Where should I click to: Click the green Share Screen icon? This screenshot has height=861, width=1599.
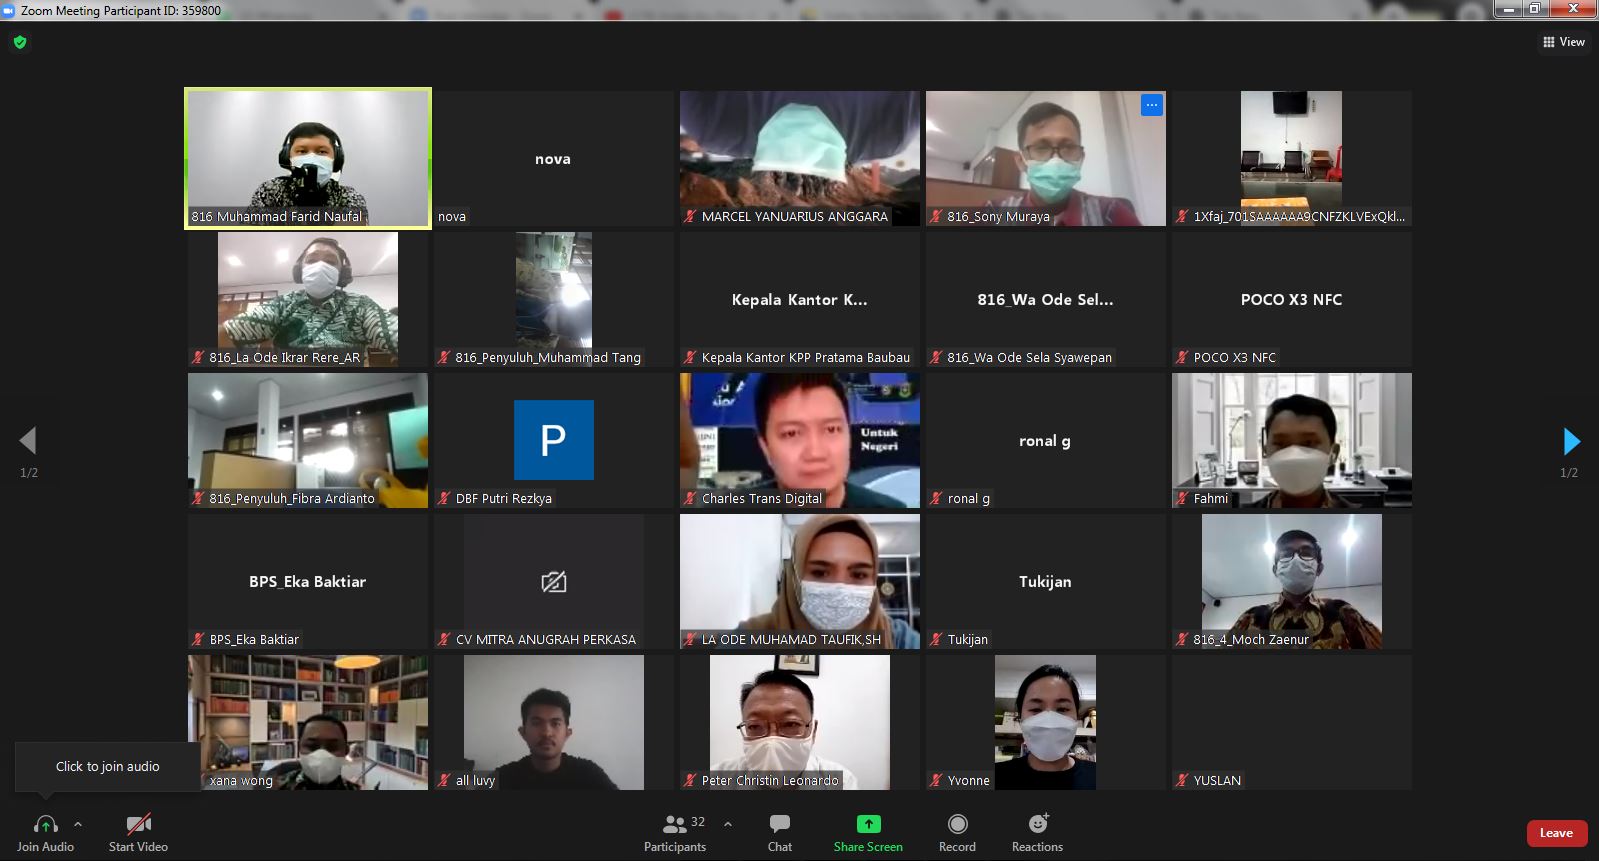coord(868,824)
